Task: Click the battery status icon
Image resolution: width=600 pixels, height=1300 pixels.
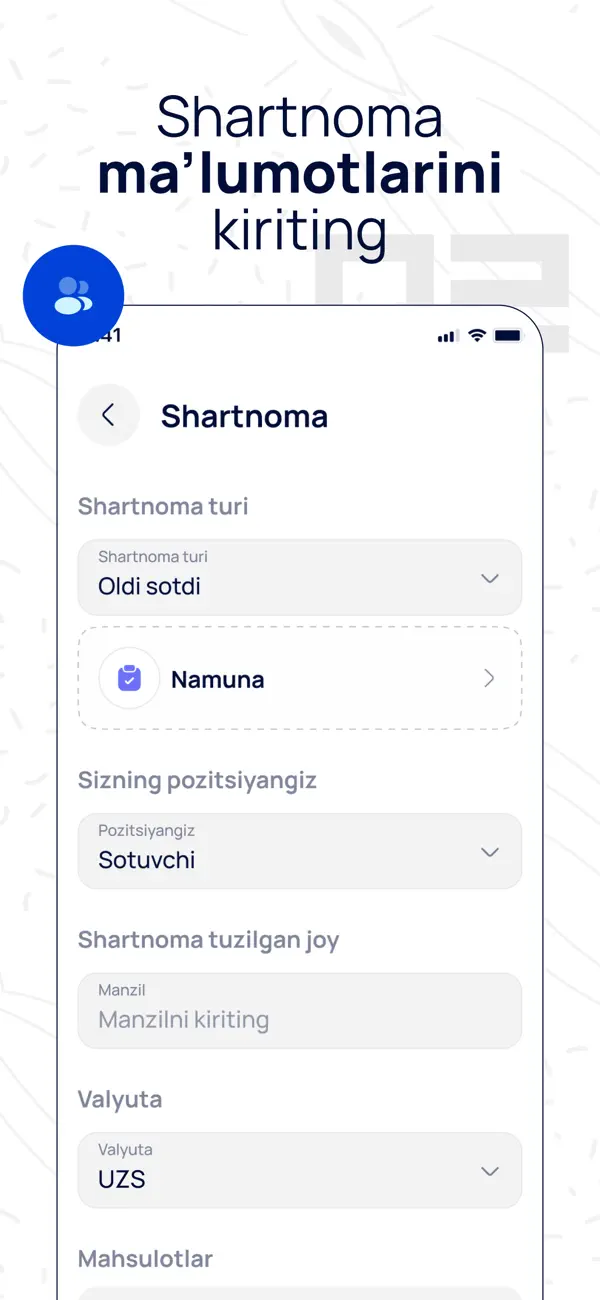Action: [x=508, y=336]
